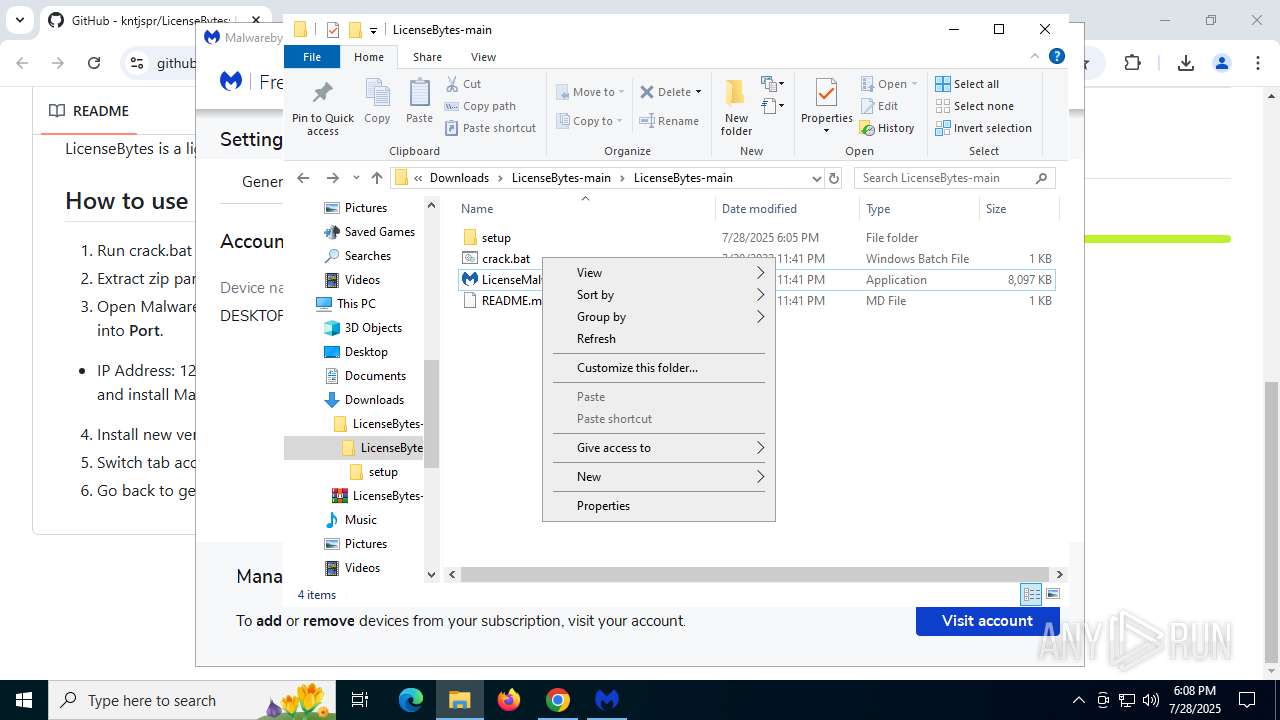Open Group by context submenu
Screen dimensions: 1280x720
pyautogui.click(x=659, y=317)
